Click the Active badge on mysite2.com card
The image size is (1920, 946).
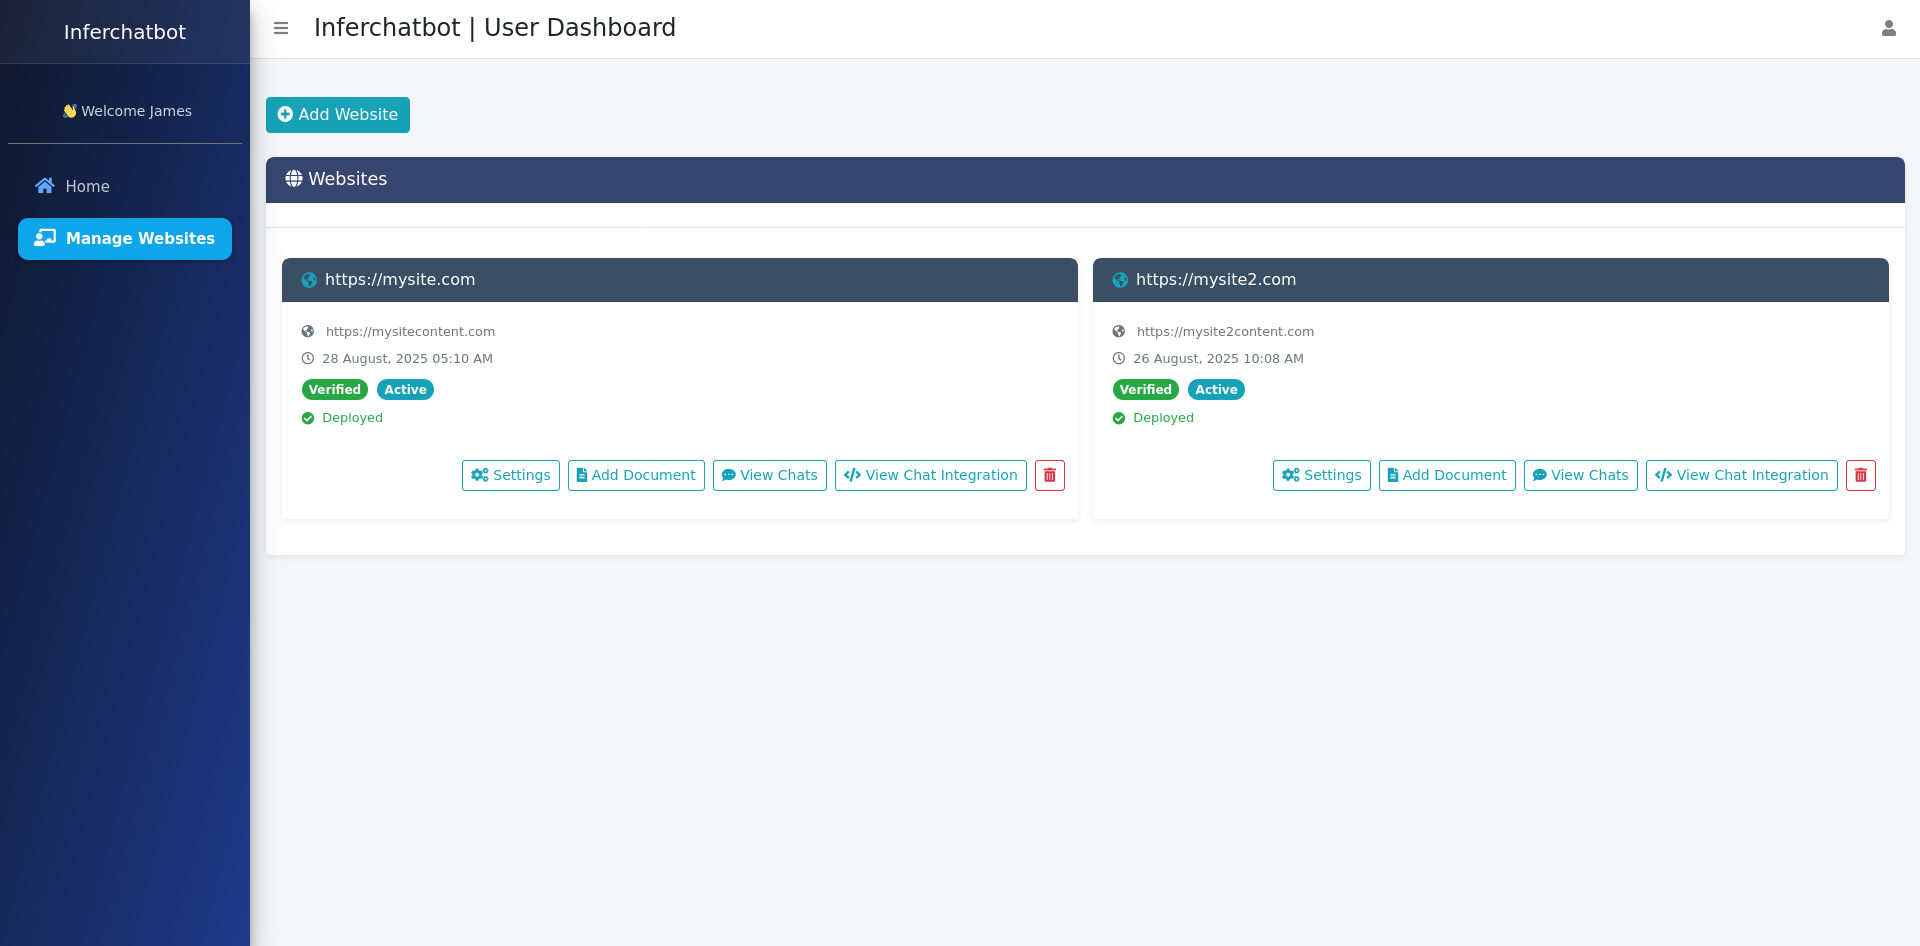click(x=1216, y=389)
